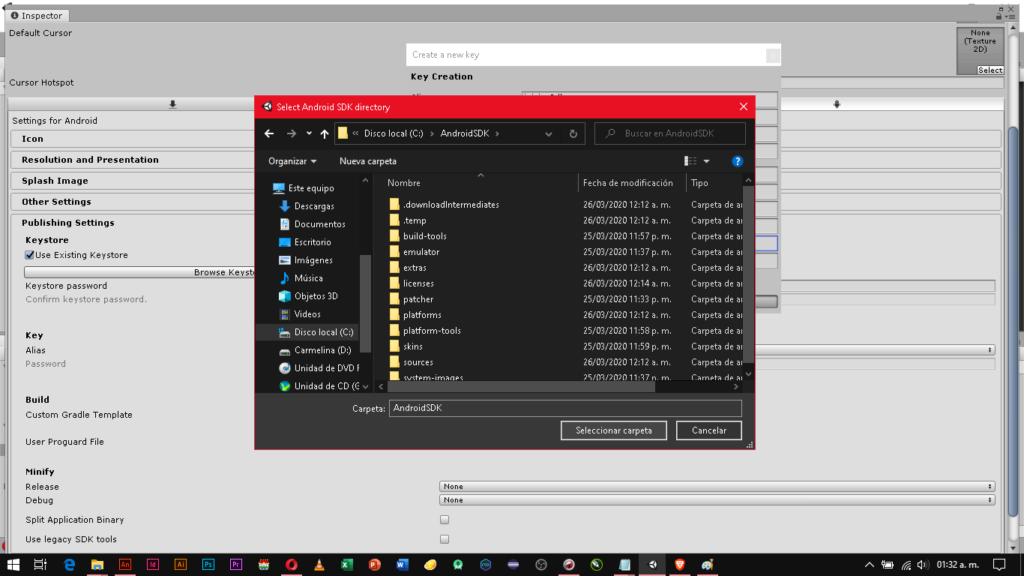Select the platform-tools folder

pos(432,331)
